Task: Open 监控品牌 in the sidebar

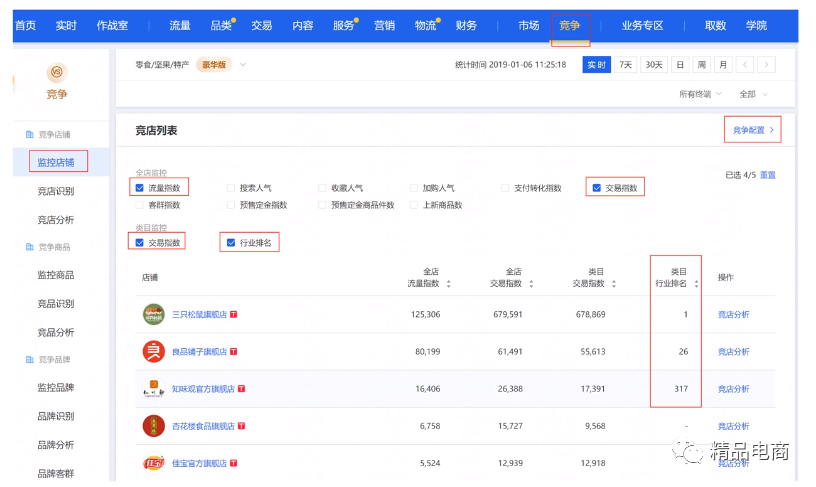Action: 56,387
